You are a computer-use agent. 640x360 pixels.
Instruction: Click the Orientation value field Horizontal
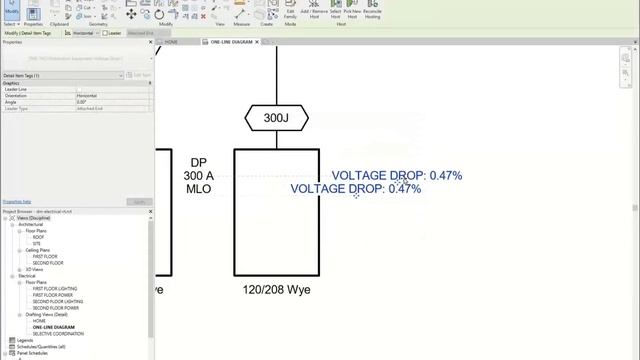point(112,96)
